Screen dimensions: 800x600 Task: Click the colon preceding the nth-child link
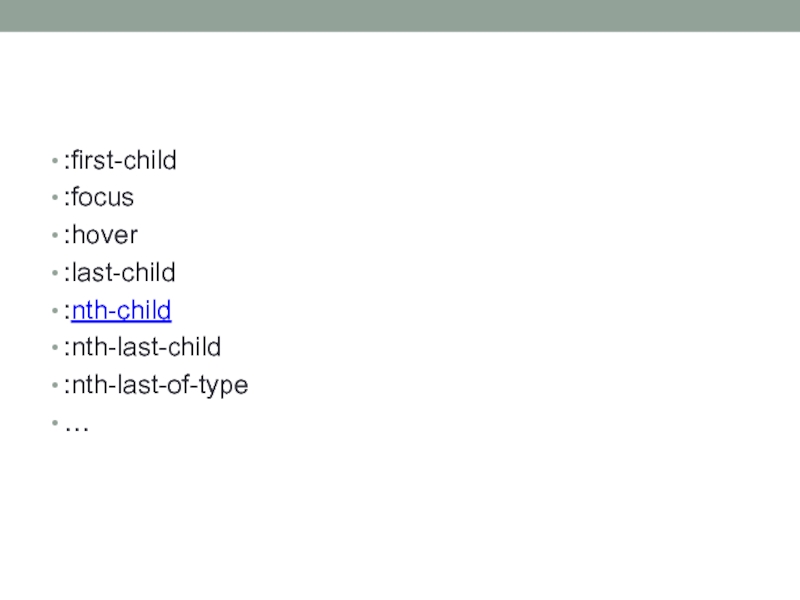pos(67,312)
